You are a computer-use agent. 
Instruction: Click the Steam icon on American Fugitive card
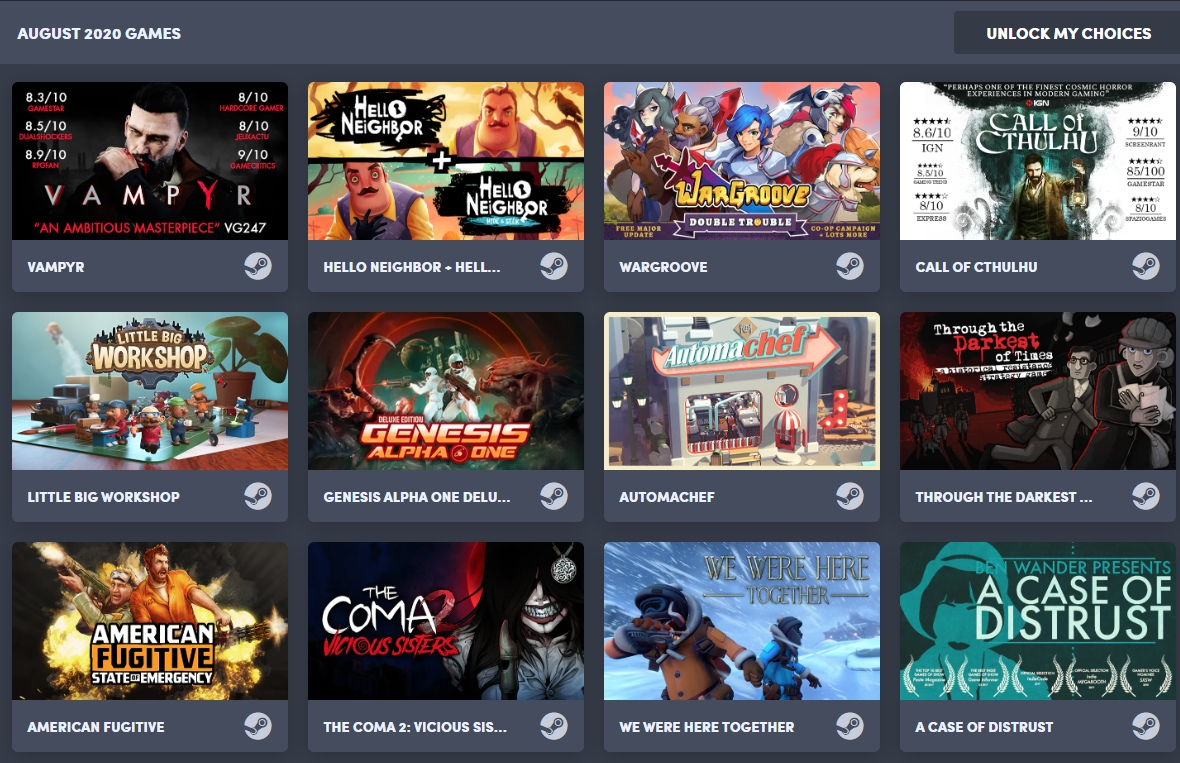pyautogui.click(x=257, y=727)
